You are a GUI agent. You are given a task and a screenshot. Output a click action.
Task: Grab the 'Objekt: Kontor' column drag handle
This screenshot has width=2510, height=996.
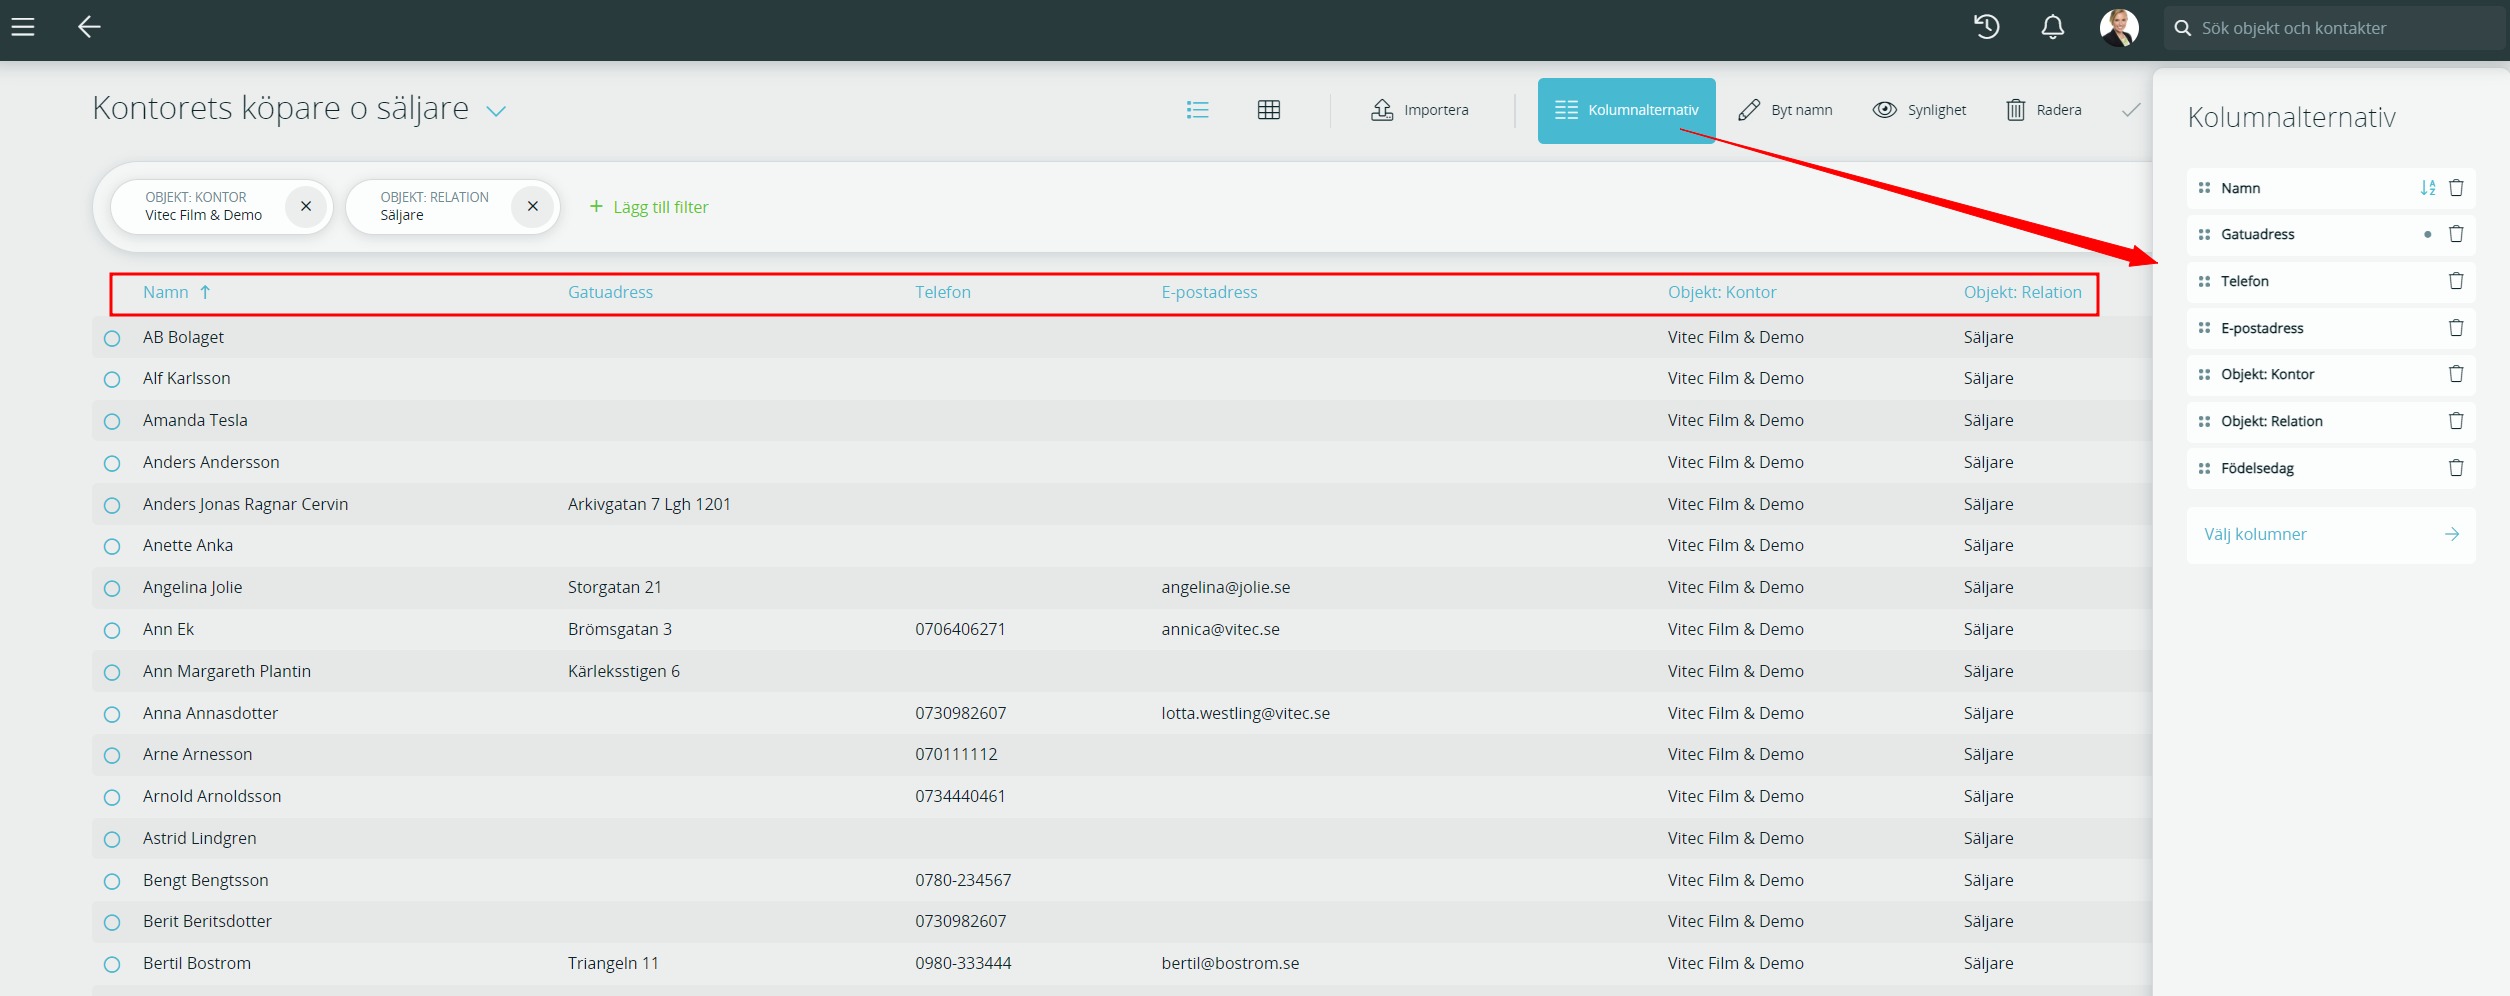(x=2204, y=374)
